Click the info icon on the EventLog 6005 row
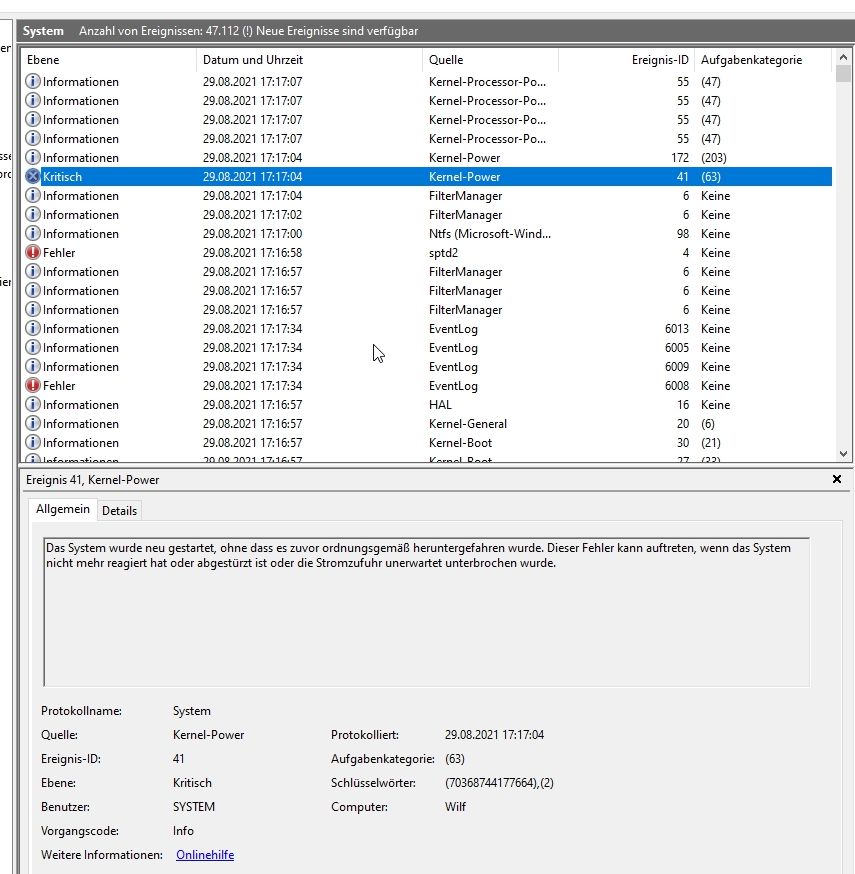Viewport: 855px width, 874px height. tap(33, 347)
